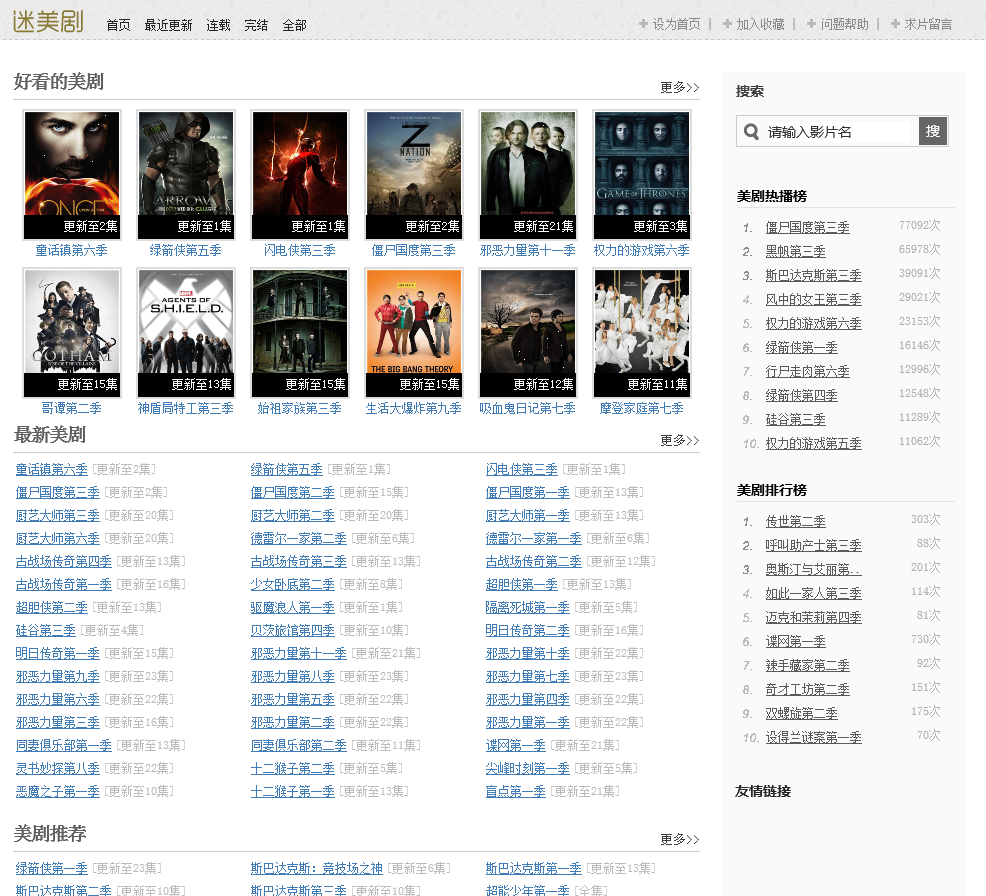This screenshot has width=986, height=896.
Task: Open the Z Nation poster
Action: click(x=414, y=175)
